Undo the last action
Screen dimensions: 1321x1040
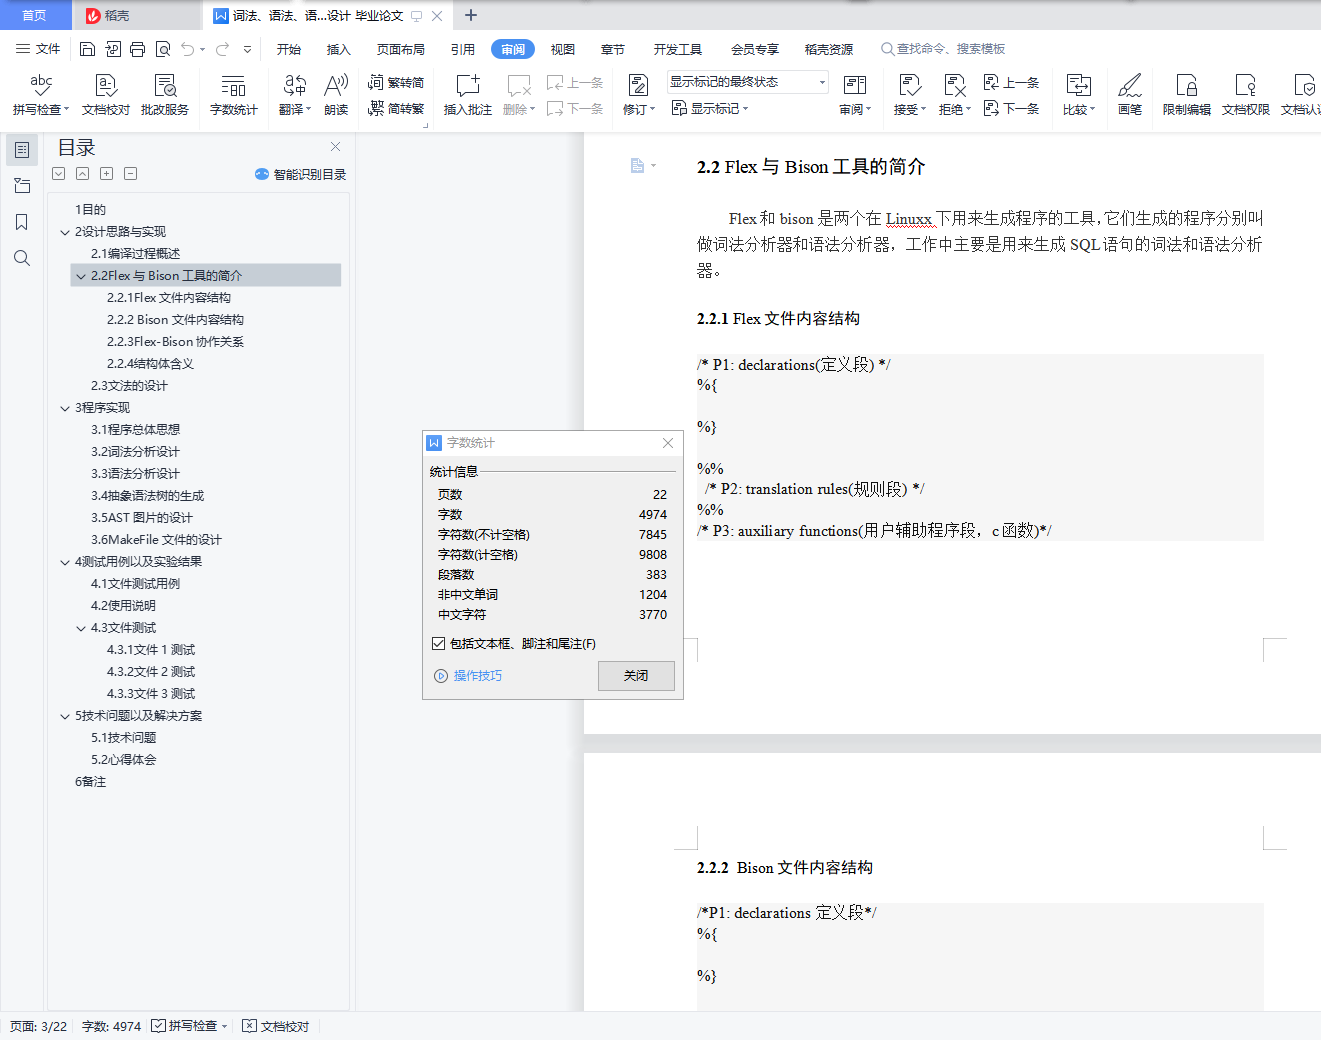(x=187, y=49)
